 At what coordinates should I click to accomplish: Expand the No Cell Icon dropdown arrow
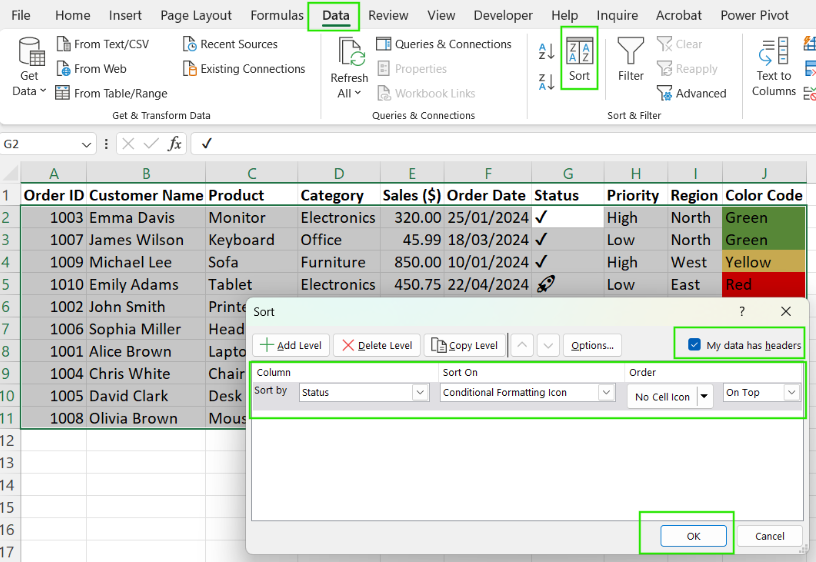704,397
